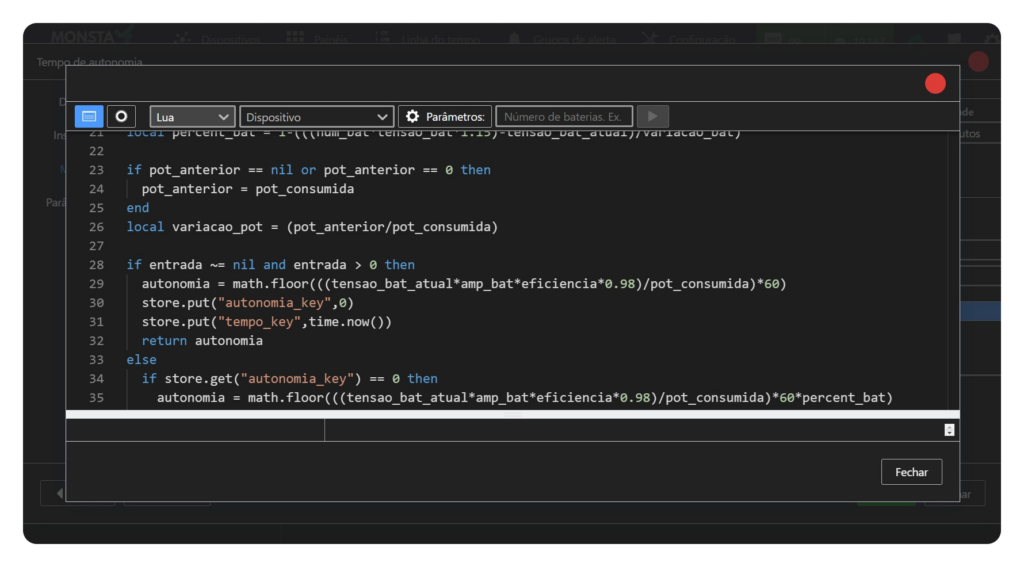The width and height of the screenshot is (1024, 567).
Task: Click line 34 'if store.get("autonomia_key")'
Action: [289, 378]
